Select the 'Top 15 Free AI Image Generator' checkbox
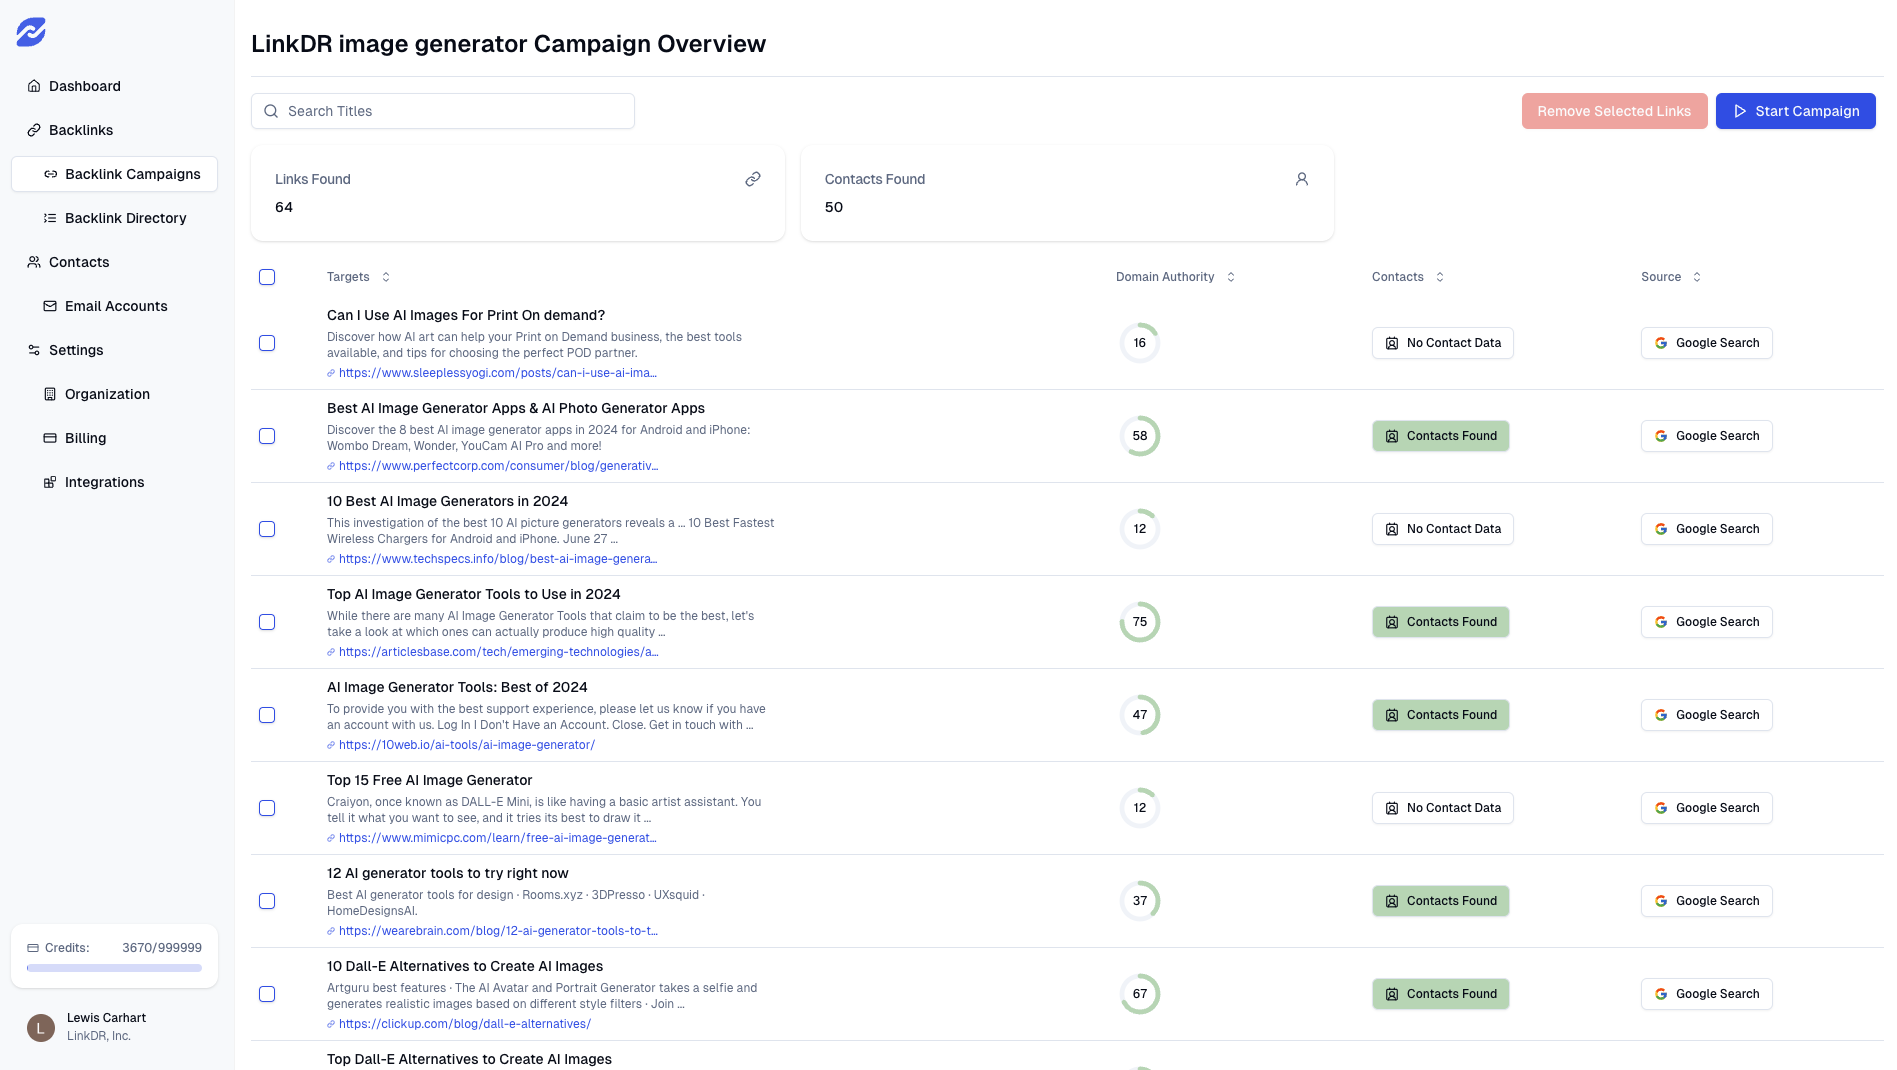The height and width of the screenshot is (1070, 1897). 267,808
